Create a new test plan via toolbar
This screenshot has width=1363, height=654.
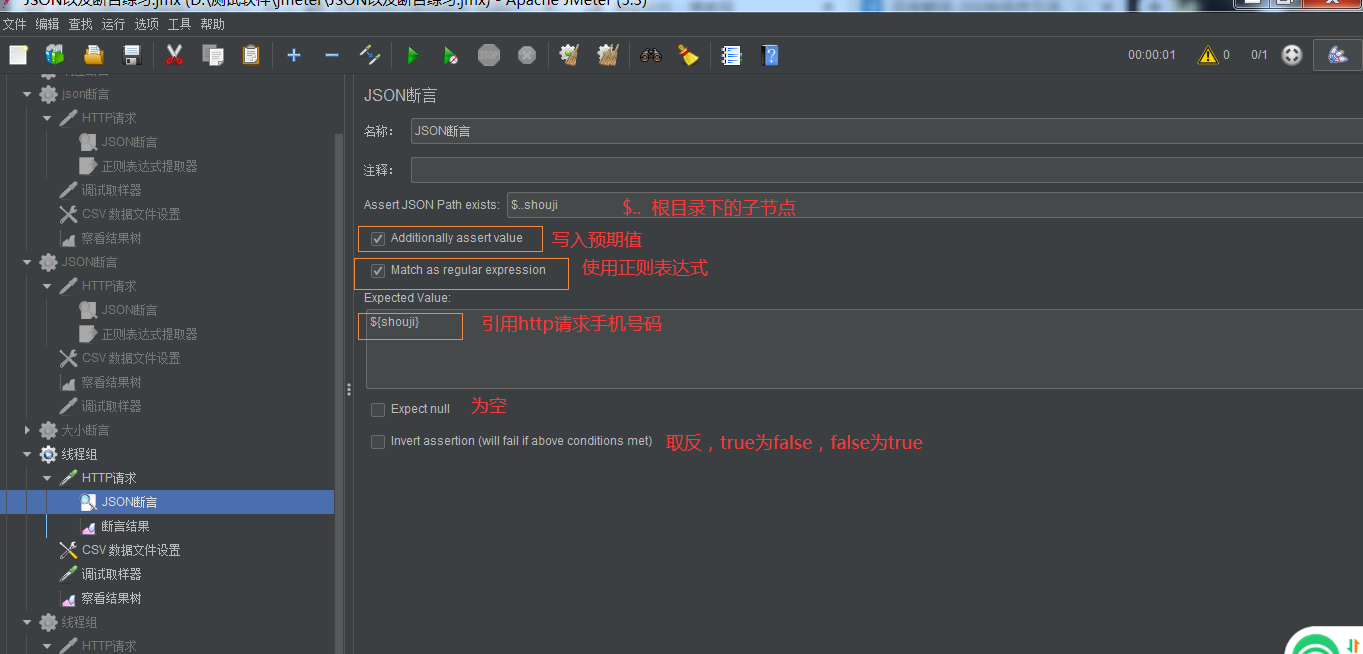point(18,55)
